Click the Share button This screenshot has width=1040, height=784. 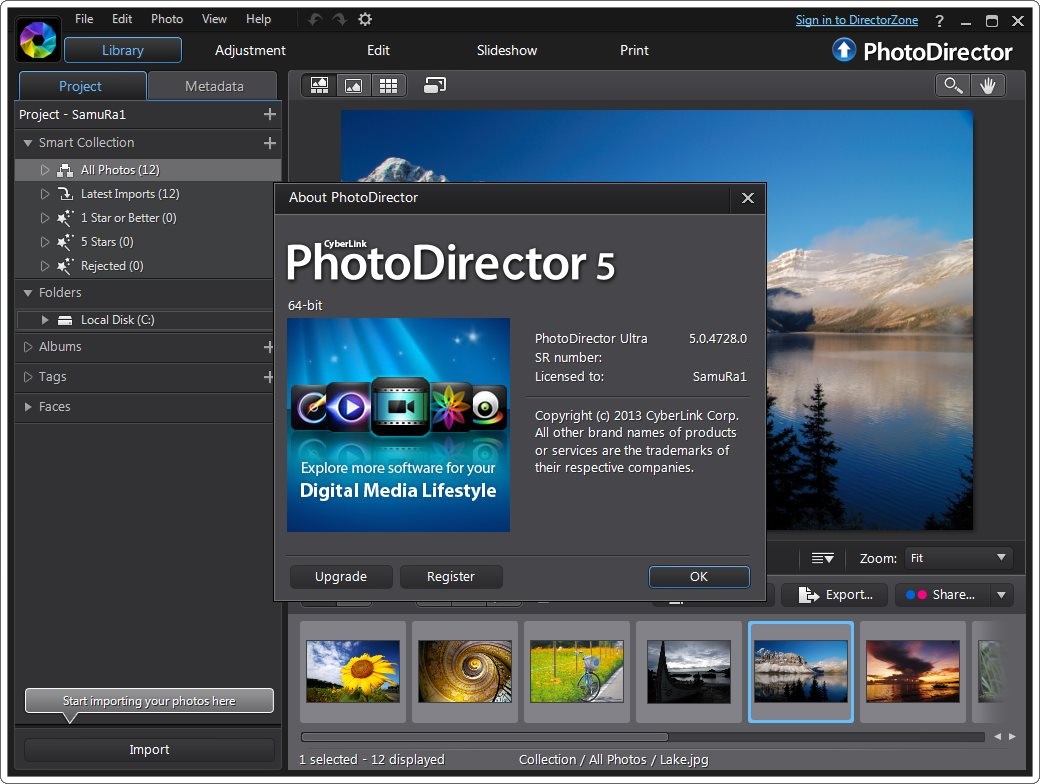click(x=942, y=595)
